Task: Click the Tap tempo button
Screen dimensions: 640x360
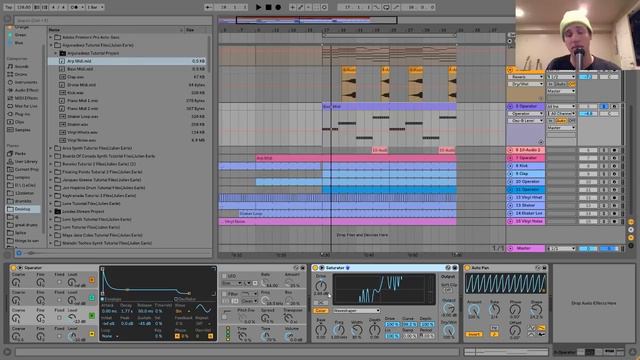Action: click(x=8, y=7)
